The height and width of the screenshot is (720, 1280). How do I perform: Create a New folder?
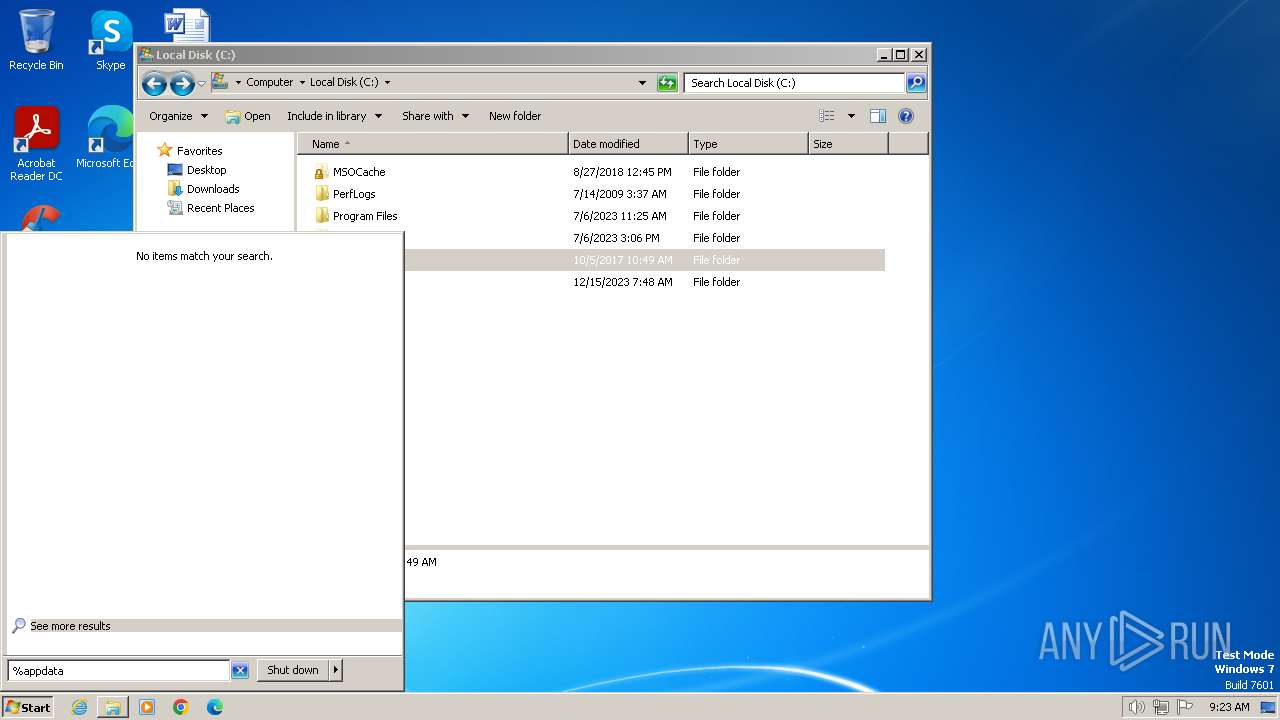click(x=515, y=116)
